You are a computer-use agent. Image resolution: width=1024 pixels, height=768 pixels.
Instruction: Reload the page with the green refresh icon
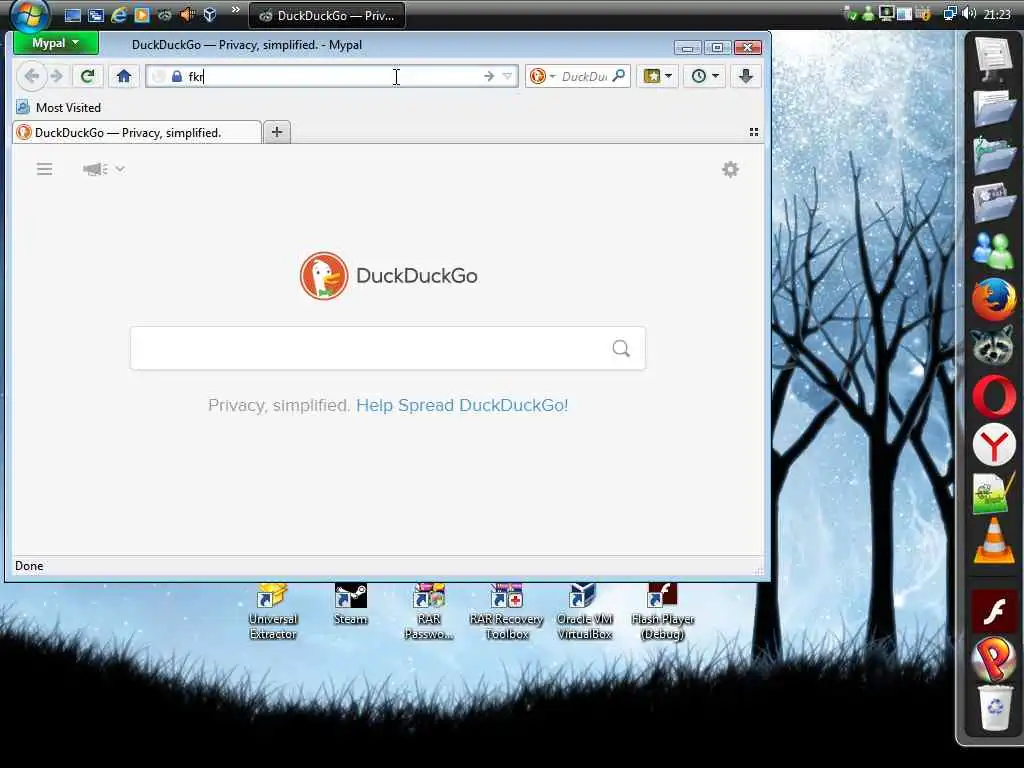(x=87, y=76)
